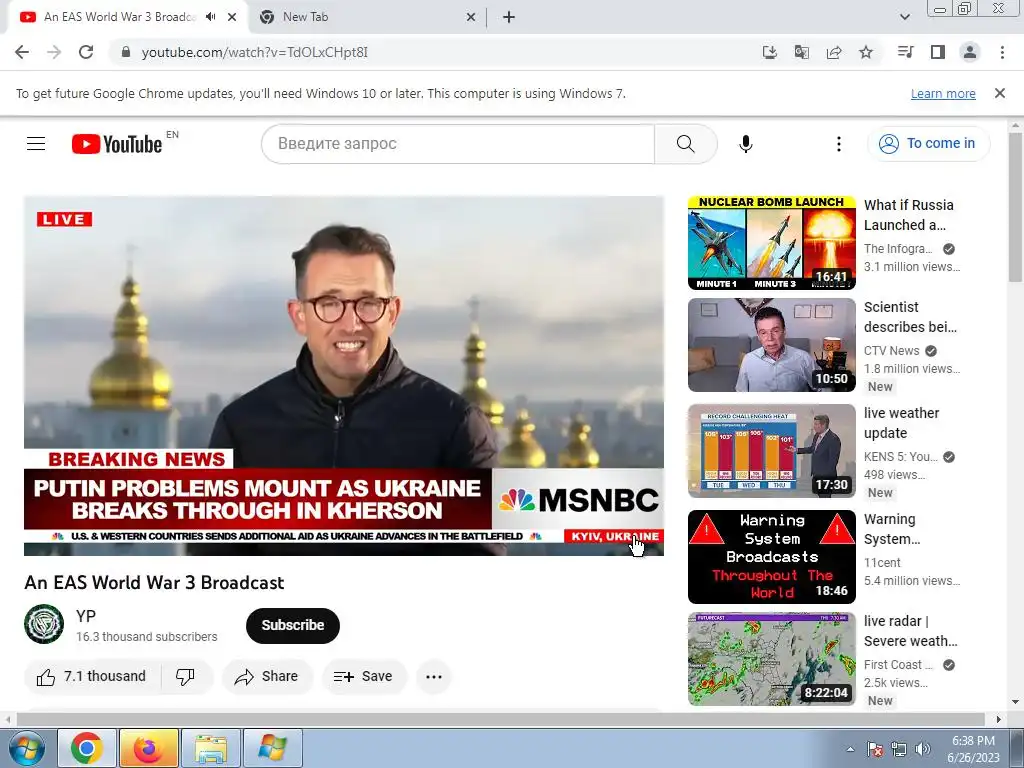Open YouTube settings three-dot menu

click(x=839, y=144)
